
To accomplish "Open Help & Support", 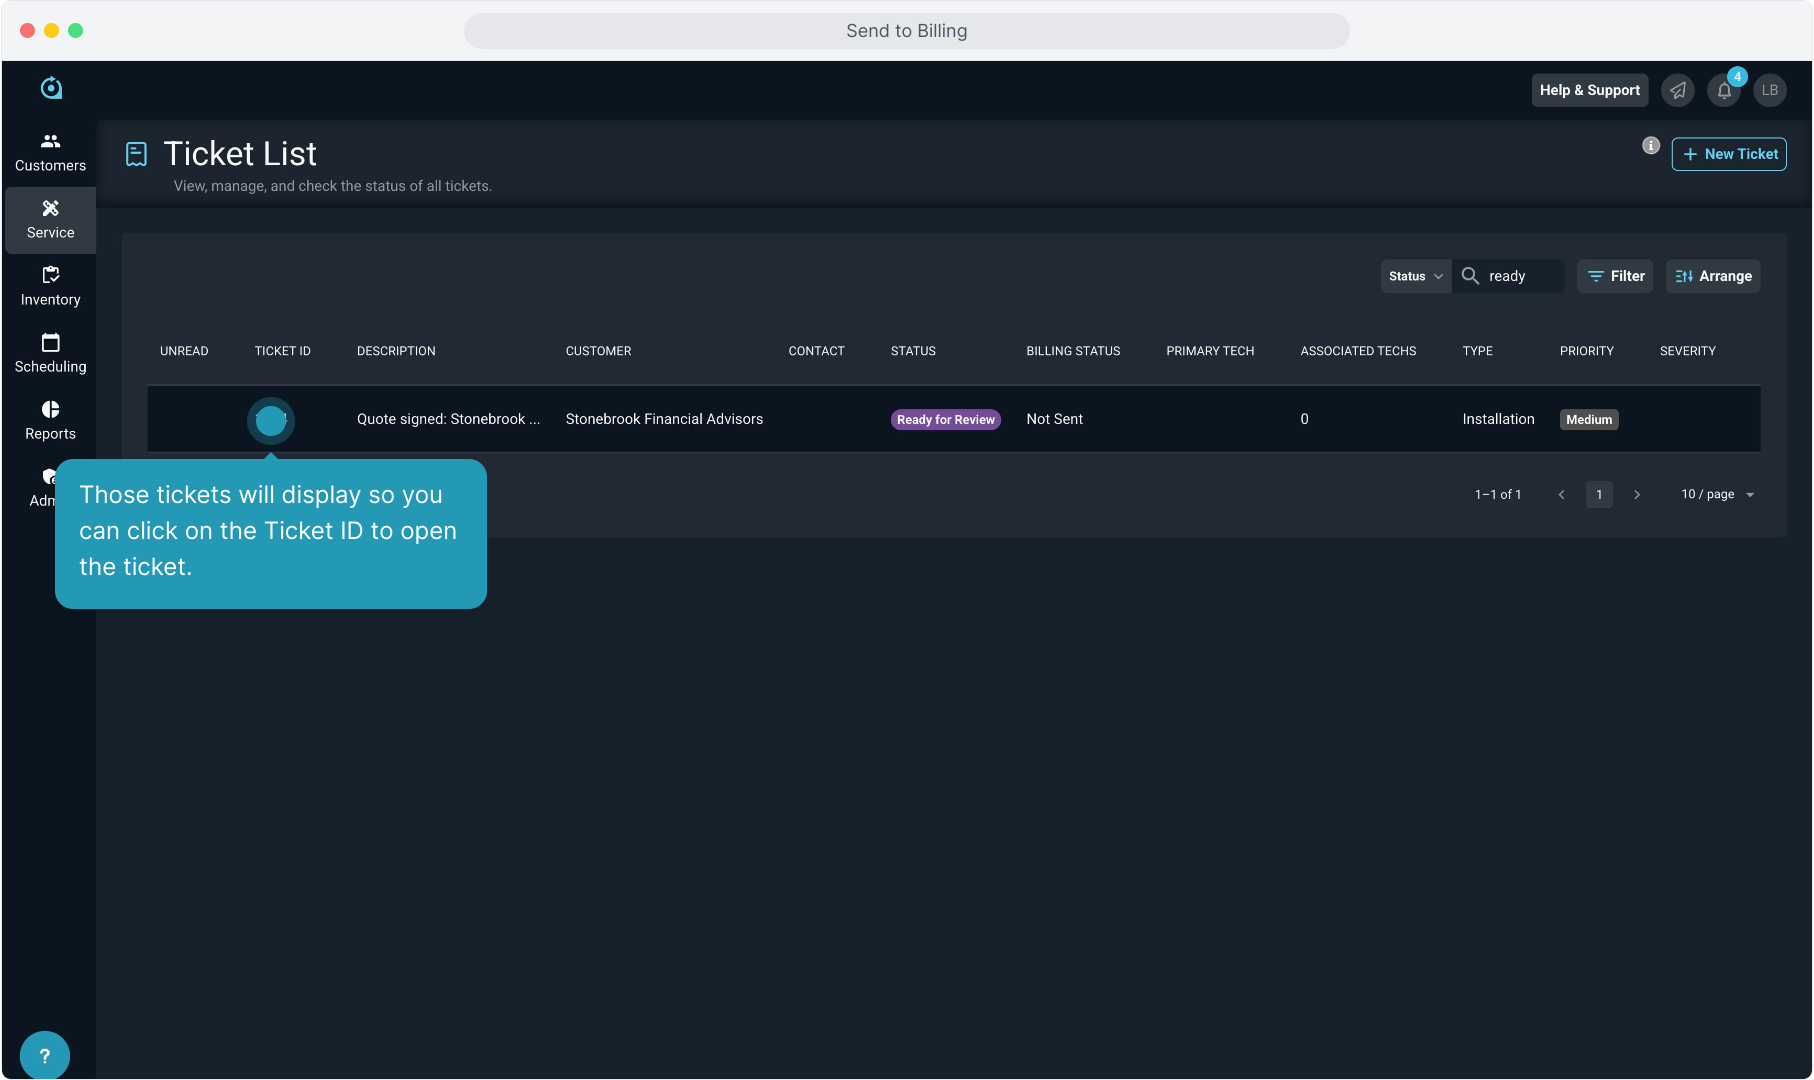I will point(1589,90).
